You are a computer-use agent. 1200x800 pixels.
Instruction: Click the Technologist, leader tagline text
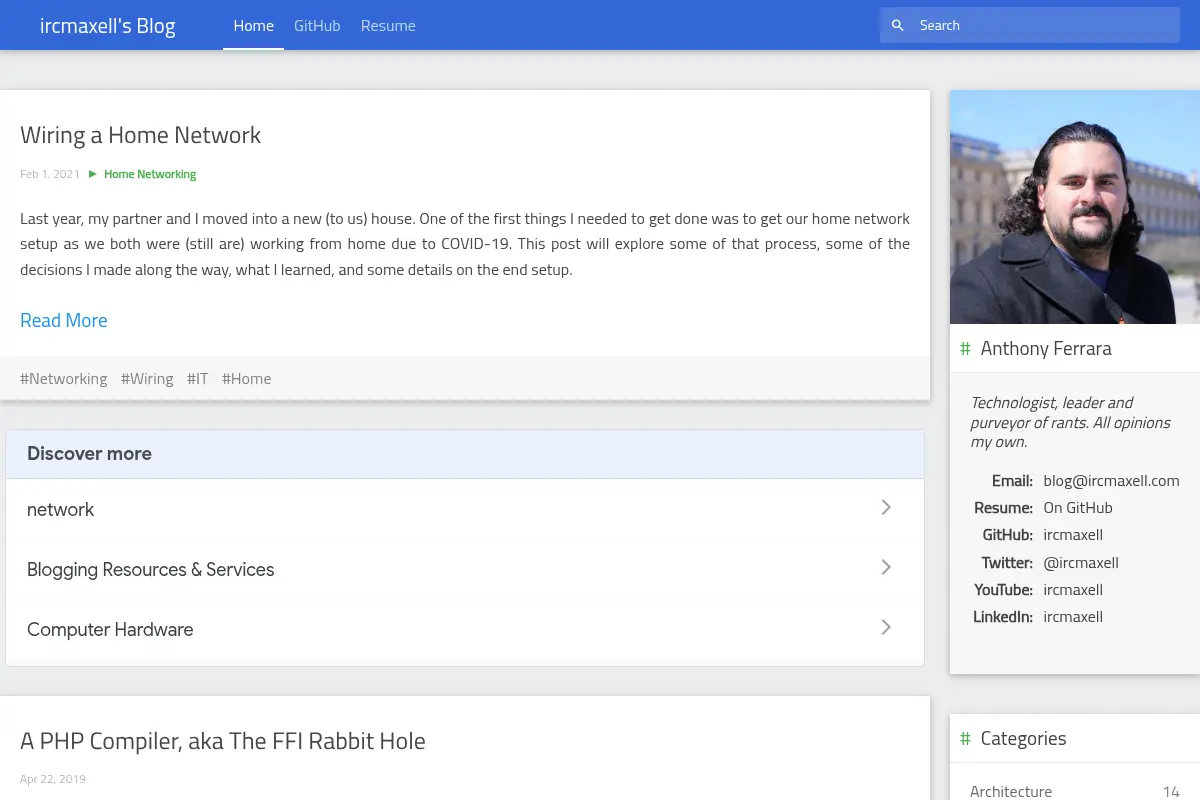(1071, 422)
